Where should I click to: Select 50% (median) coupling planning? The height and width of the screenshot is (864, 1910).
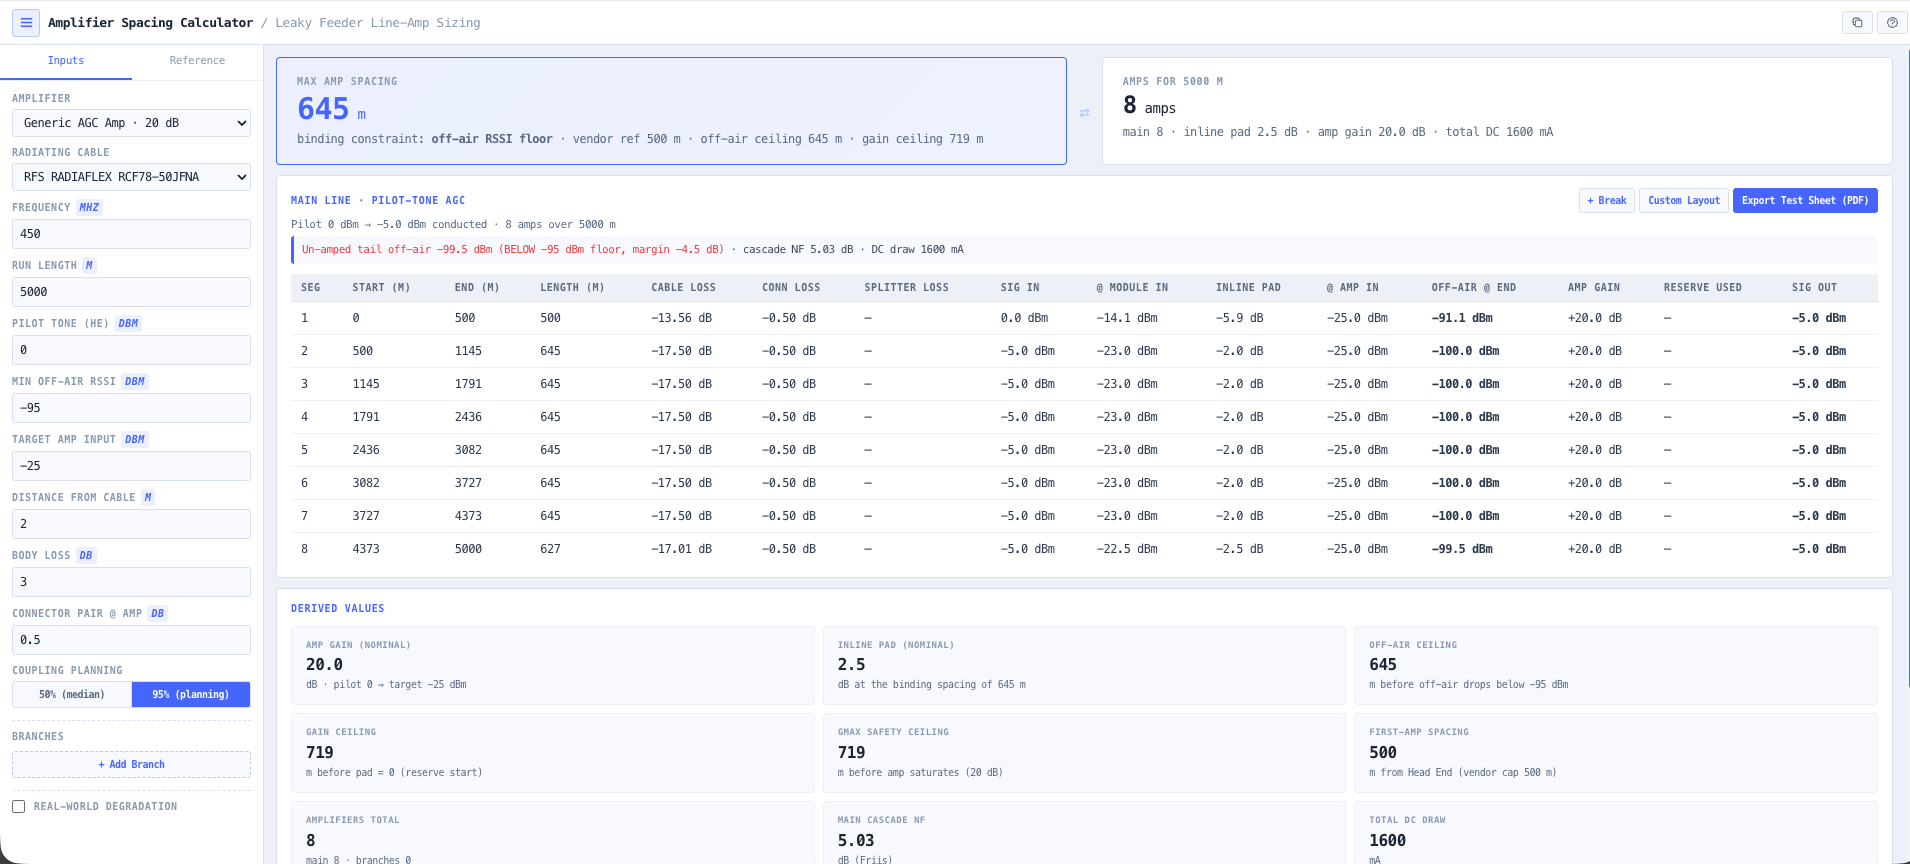coord(72,694)
